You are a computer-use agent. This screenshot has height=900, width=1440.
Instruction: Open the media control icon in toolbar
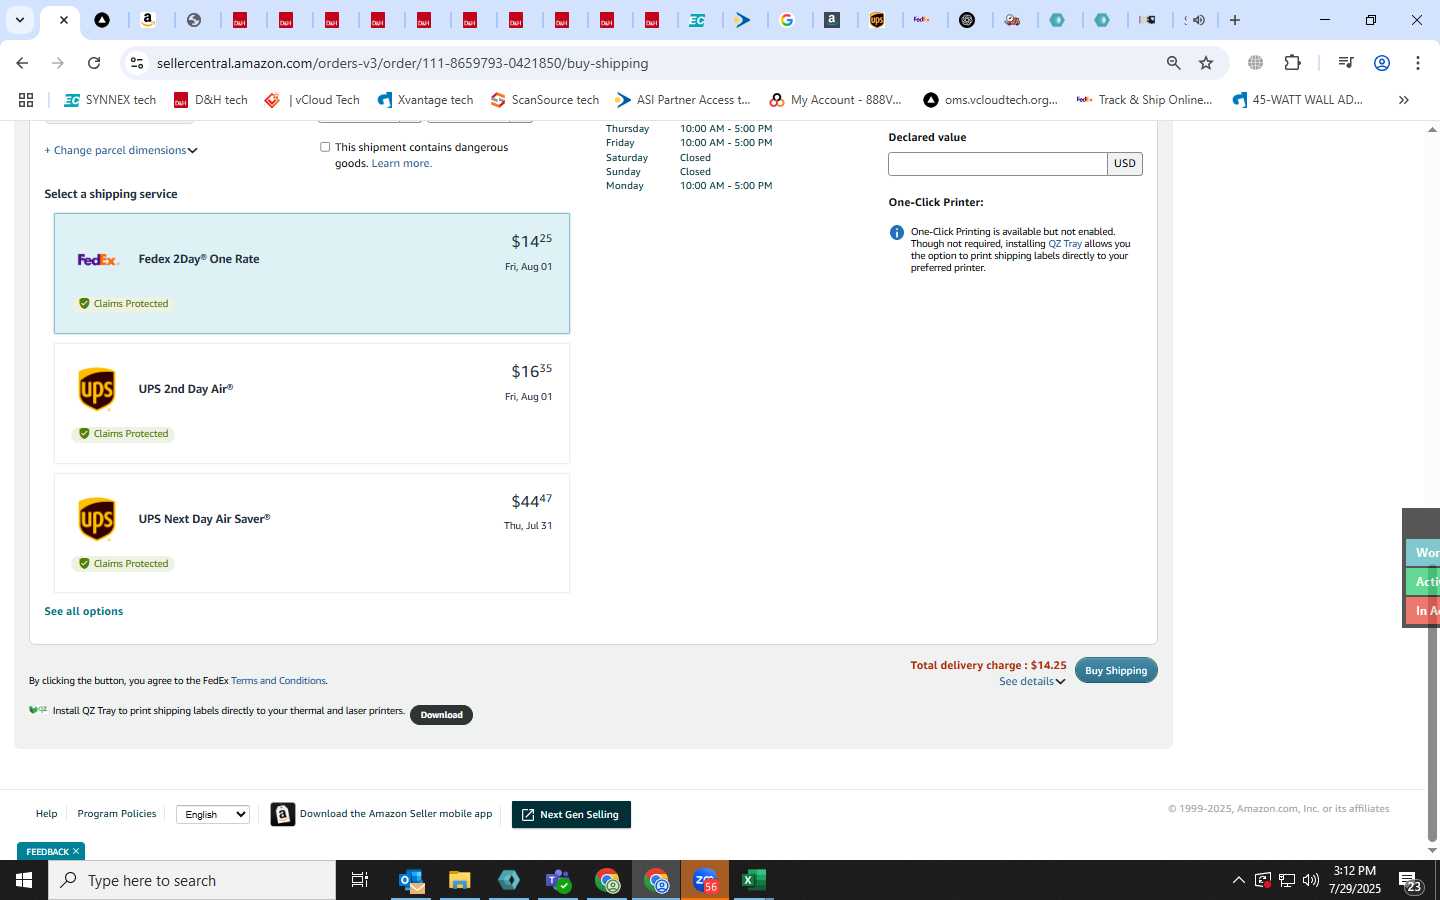1345,63
